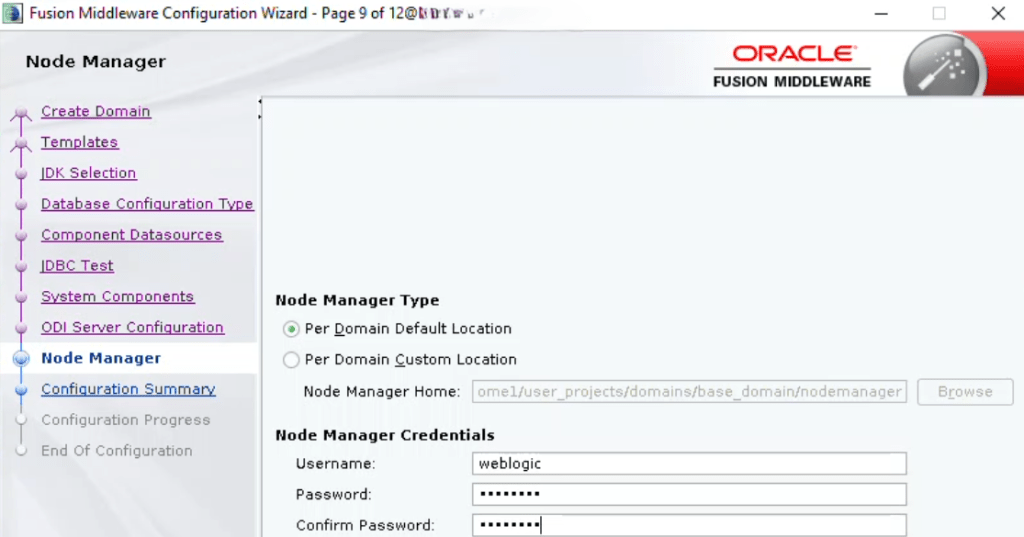The height and width of the screenshot is (537, 1024).
Task: Click the ODI Server Configuration step bullet
Action: click(x=21, y=329)
